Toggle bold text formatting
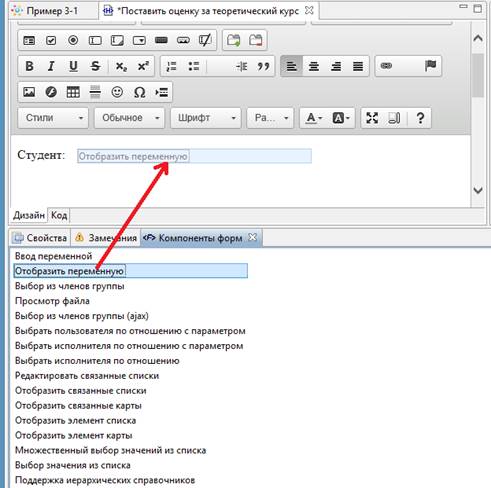The height and width of the screenshot is (488, 491). 29,66
